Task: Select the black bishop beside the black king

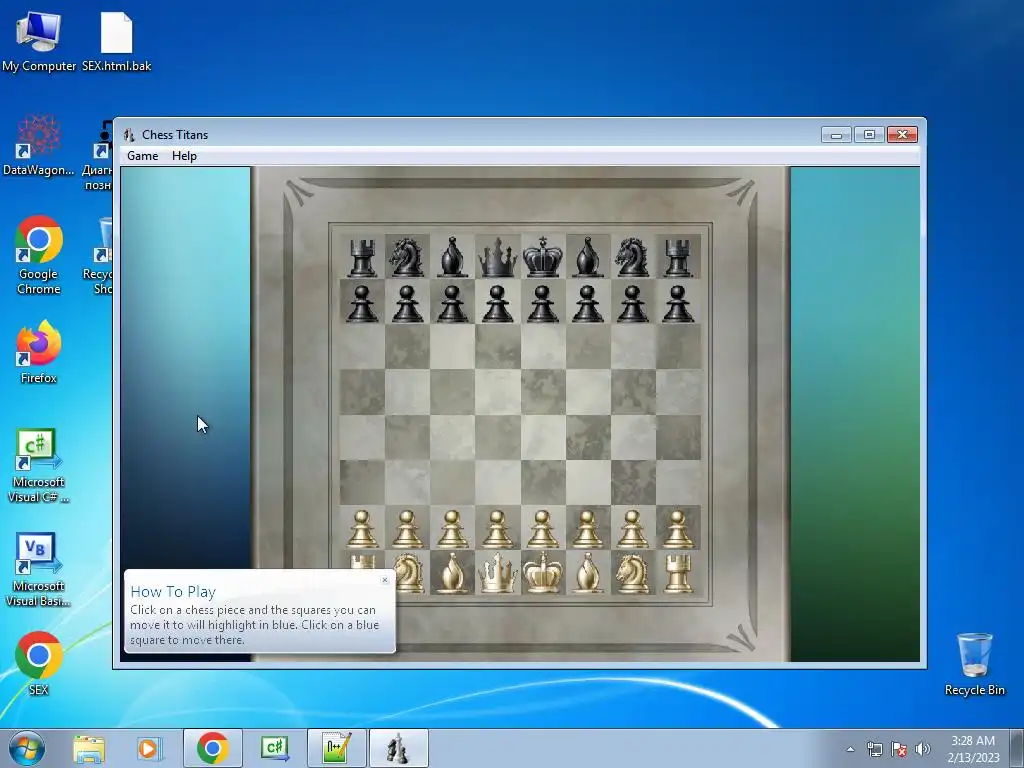Action: [x=587, y=257]
